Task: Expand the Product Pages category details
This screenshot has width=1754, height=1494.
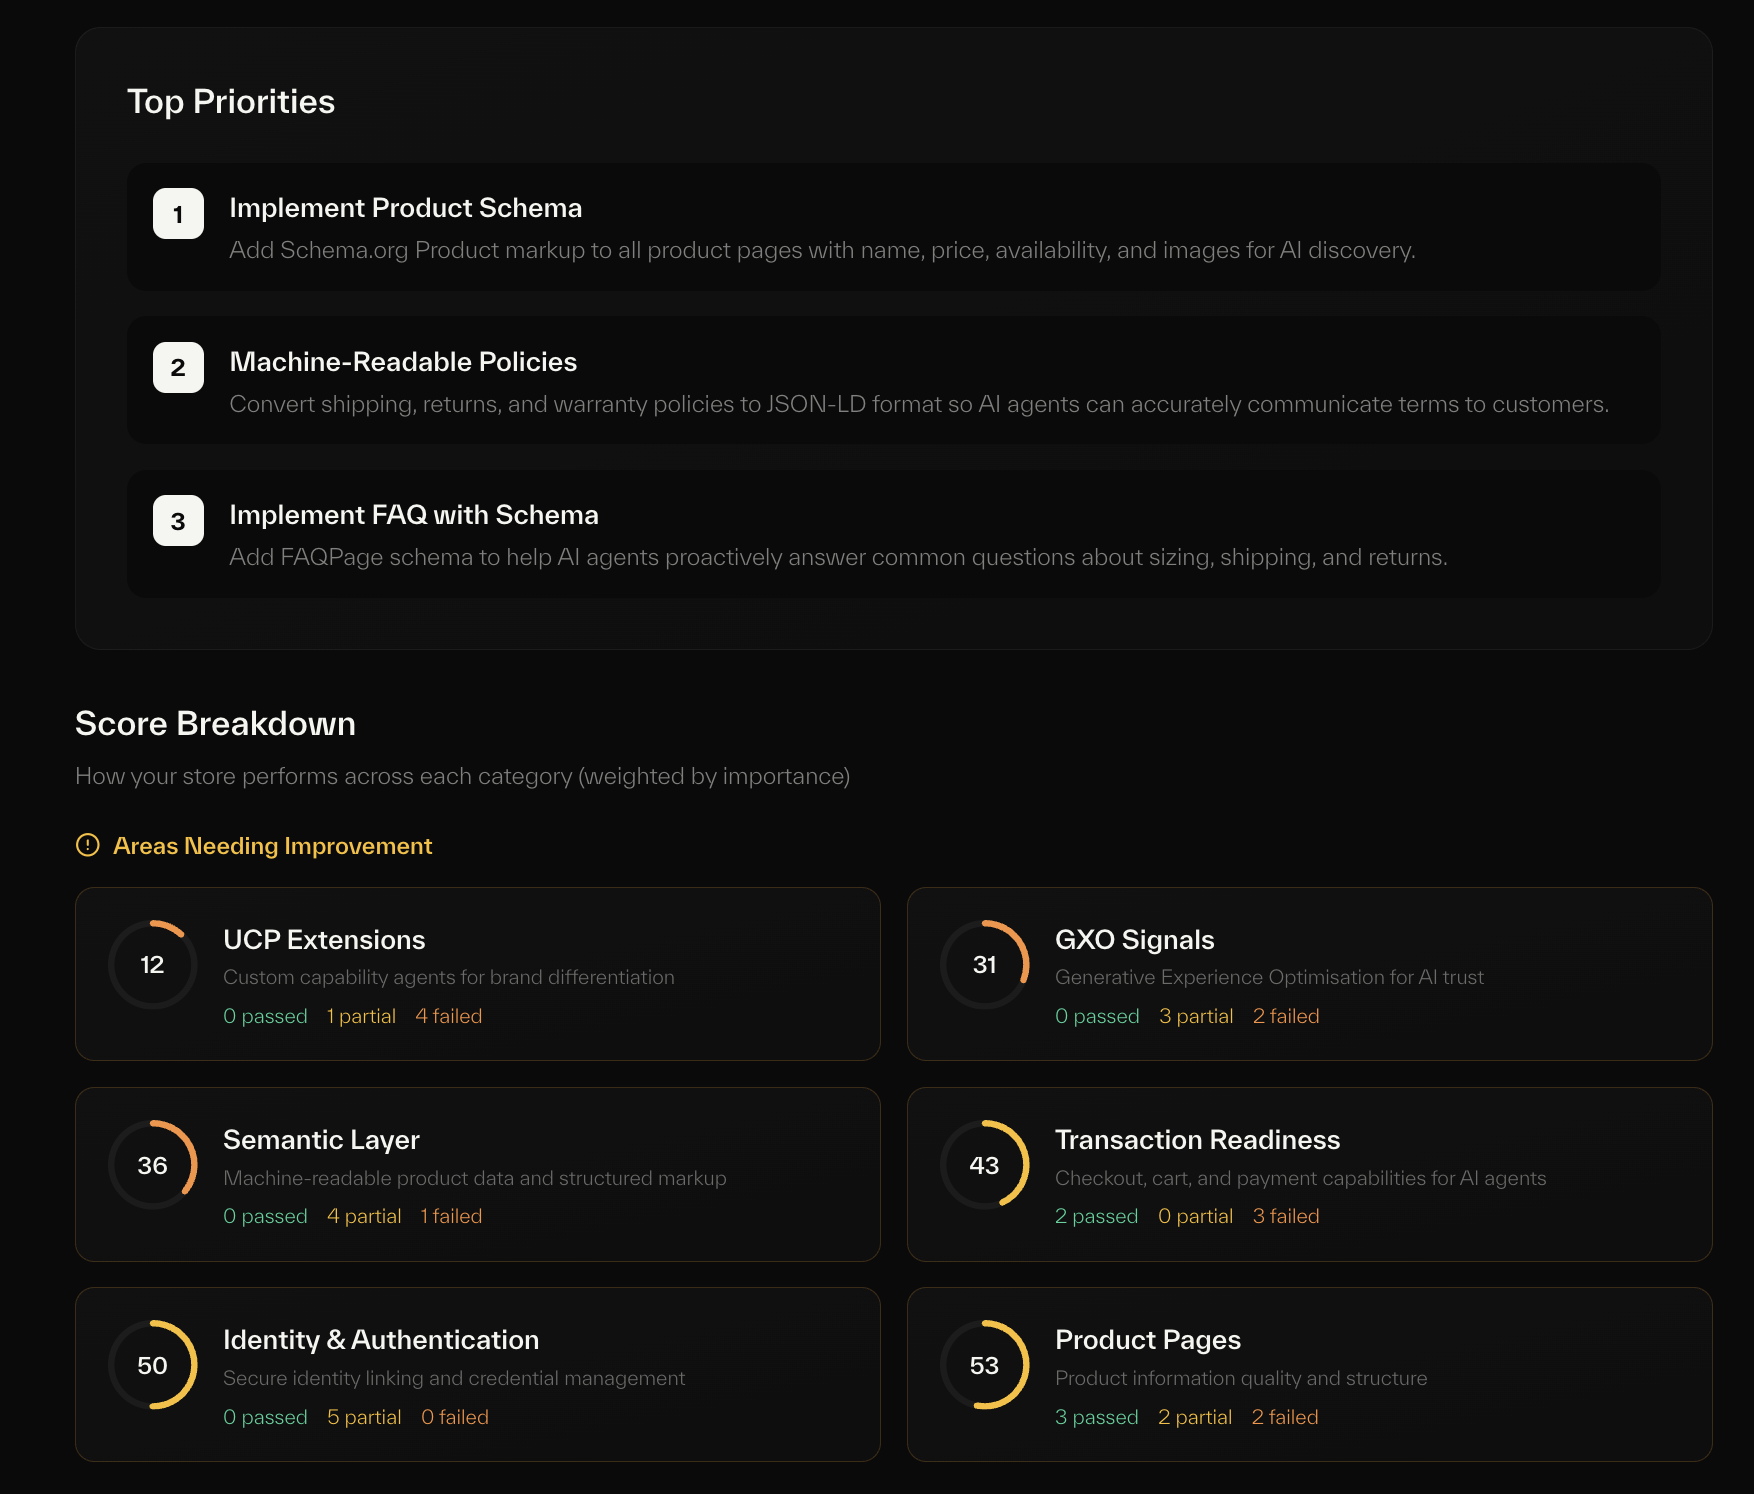Action: click(x=1310, y=1374)
